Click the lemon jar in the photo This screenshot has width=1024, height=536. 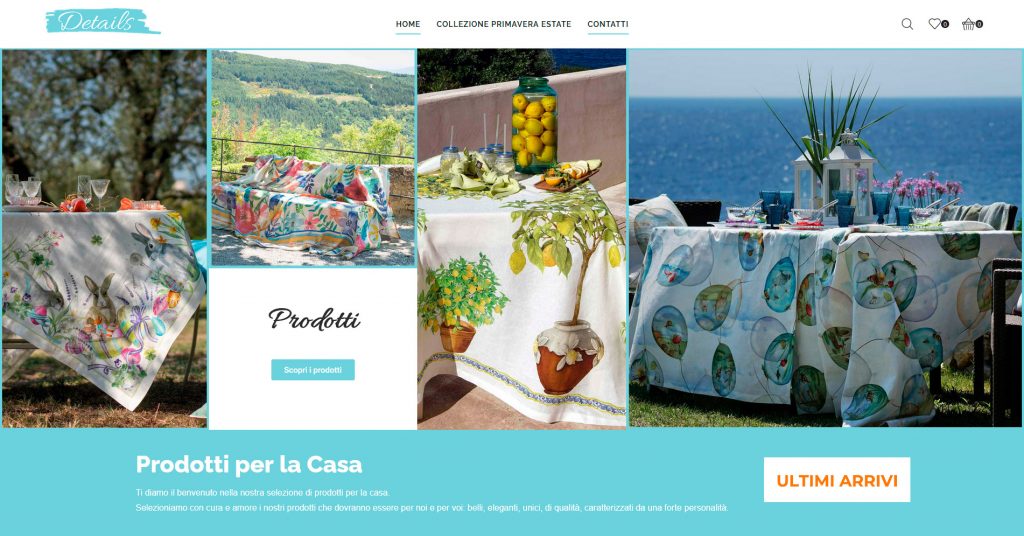(x=534, y=125)
